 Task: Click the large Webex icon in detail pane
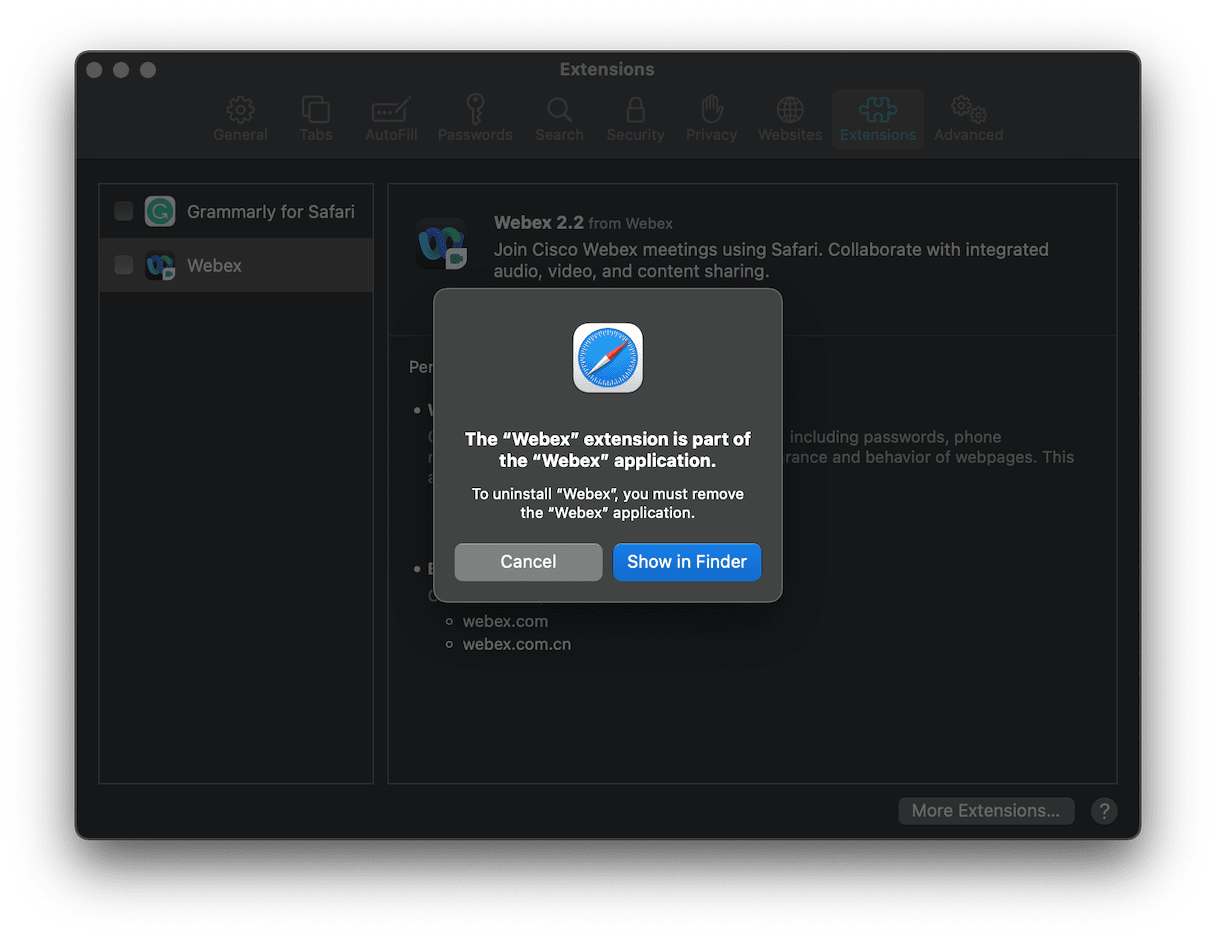tap(441, 244)
